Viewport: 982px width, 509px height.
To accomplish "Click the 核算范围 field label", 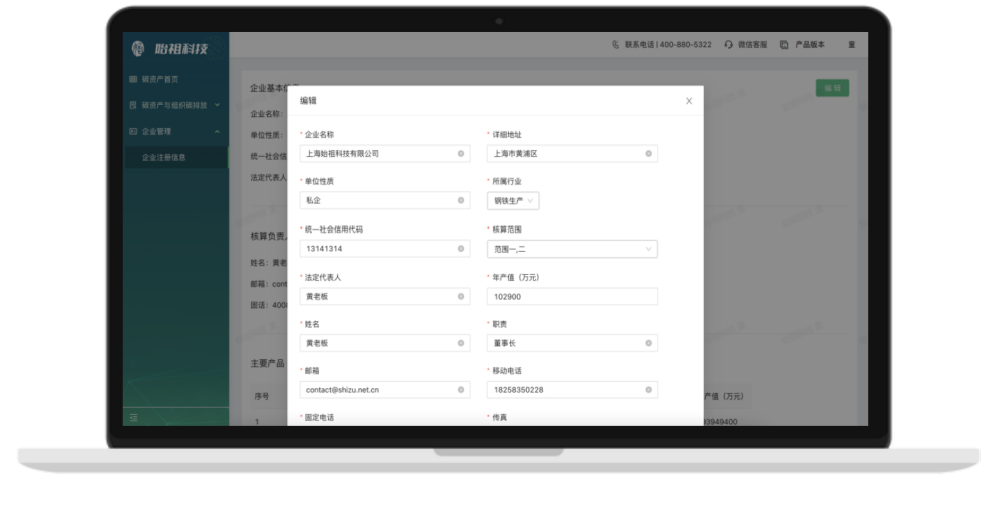I will click(x=507, y=229).
